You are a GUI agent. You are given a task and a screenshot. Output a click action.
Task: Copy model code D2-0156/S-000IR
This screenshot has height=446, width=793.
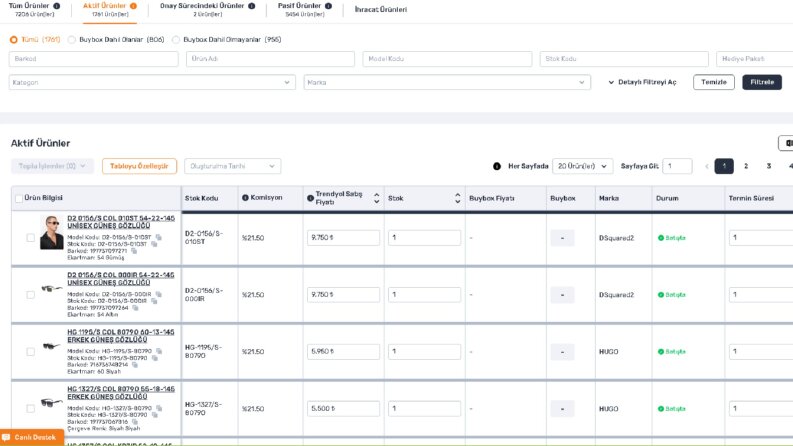[158, 294]
